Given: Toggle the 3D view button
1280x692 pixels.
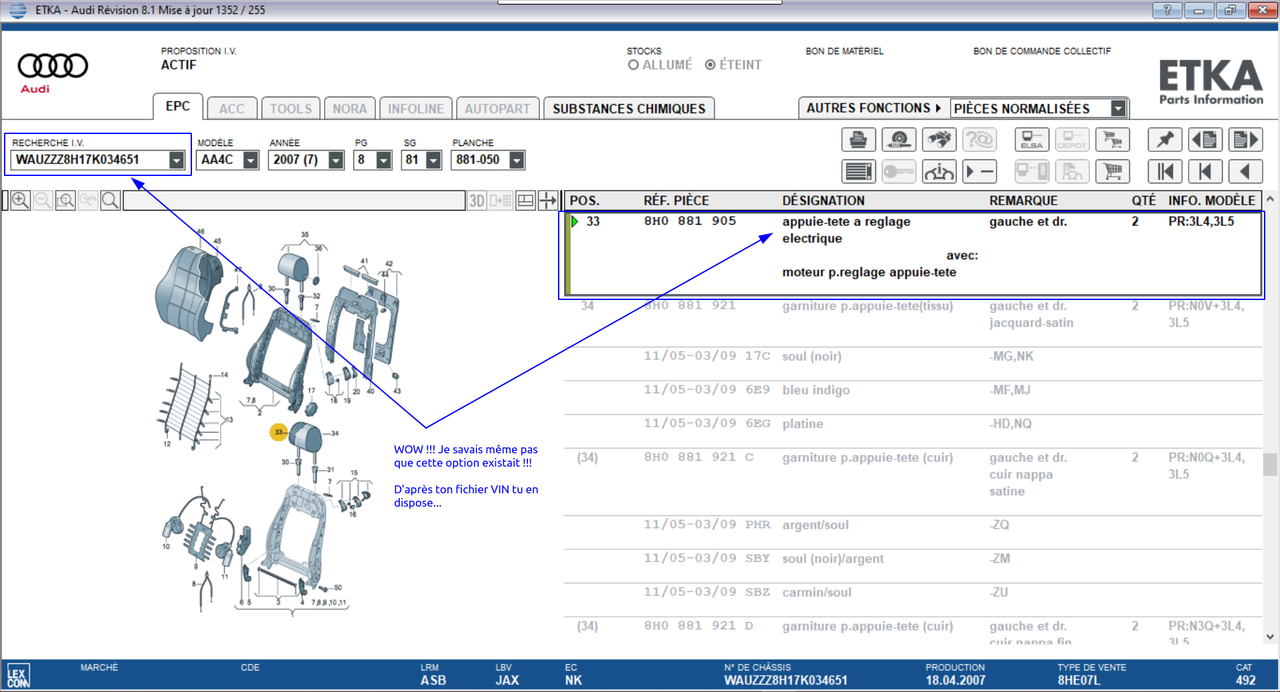Looking at the screenshot, I should (x=477, y=201).
